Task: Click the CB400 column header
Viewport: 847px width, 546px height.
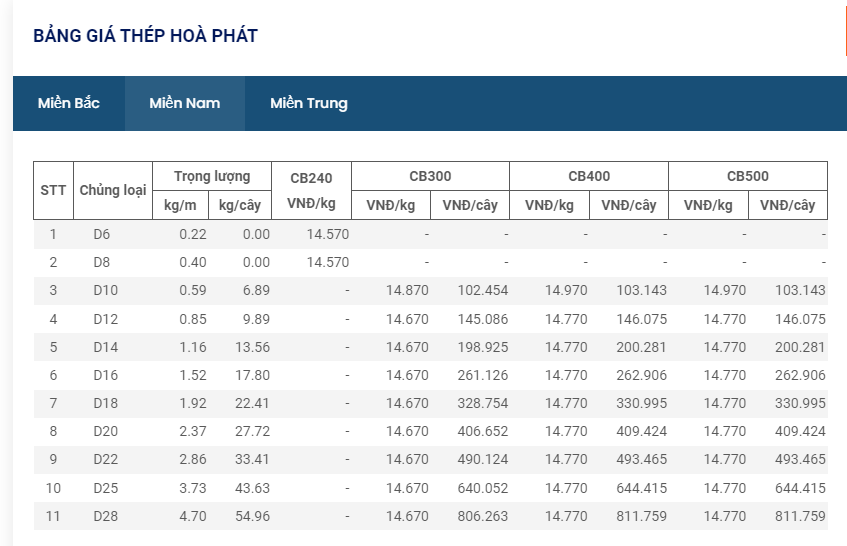Action: pos(589,176)
